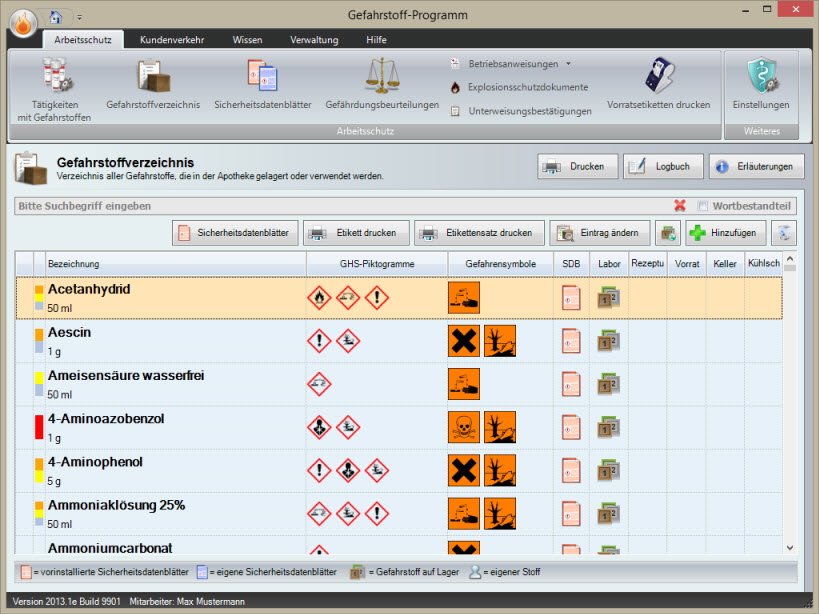The image size is (819, 614).
Task: Click the Vorrat column header
Action: pyautogui.click(x=687, y=264)
